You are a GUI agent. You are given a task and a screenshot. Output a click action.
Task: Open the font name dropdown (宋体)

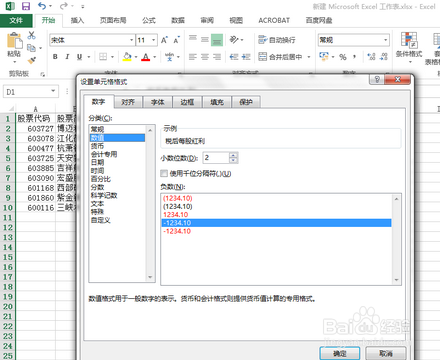click(x=131, y=40)
